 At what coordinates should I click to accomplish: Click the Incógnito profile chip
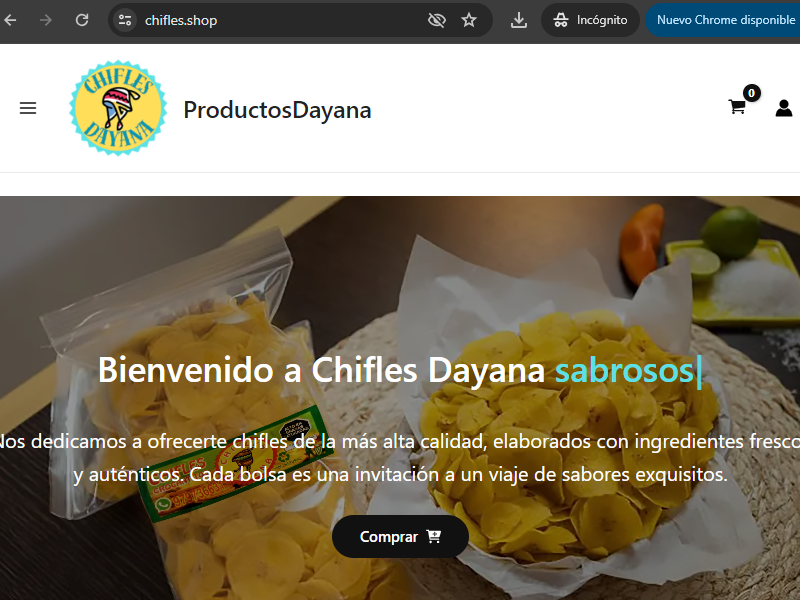590,20
